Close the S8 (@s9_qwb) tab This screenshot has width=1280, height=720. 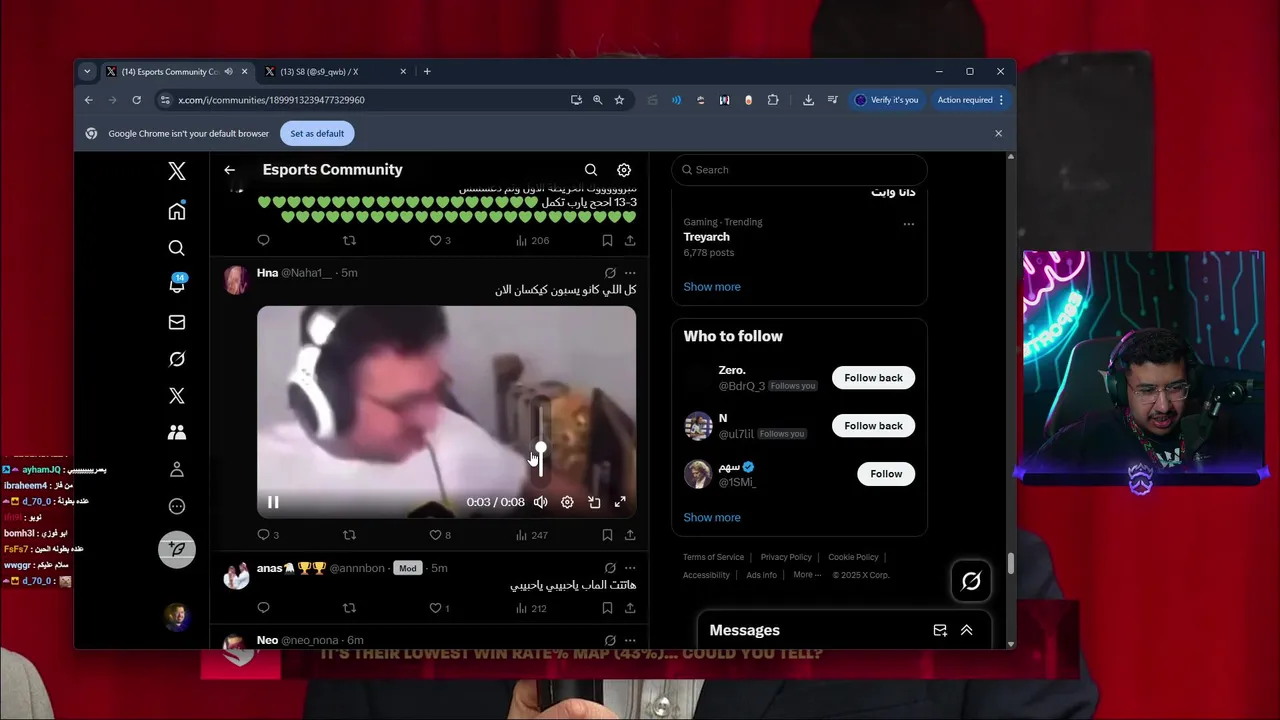point(404,72)
